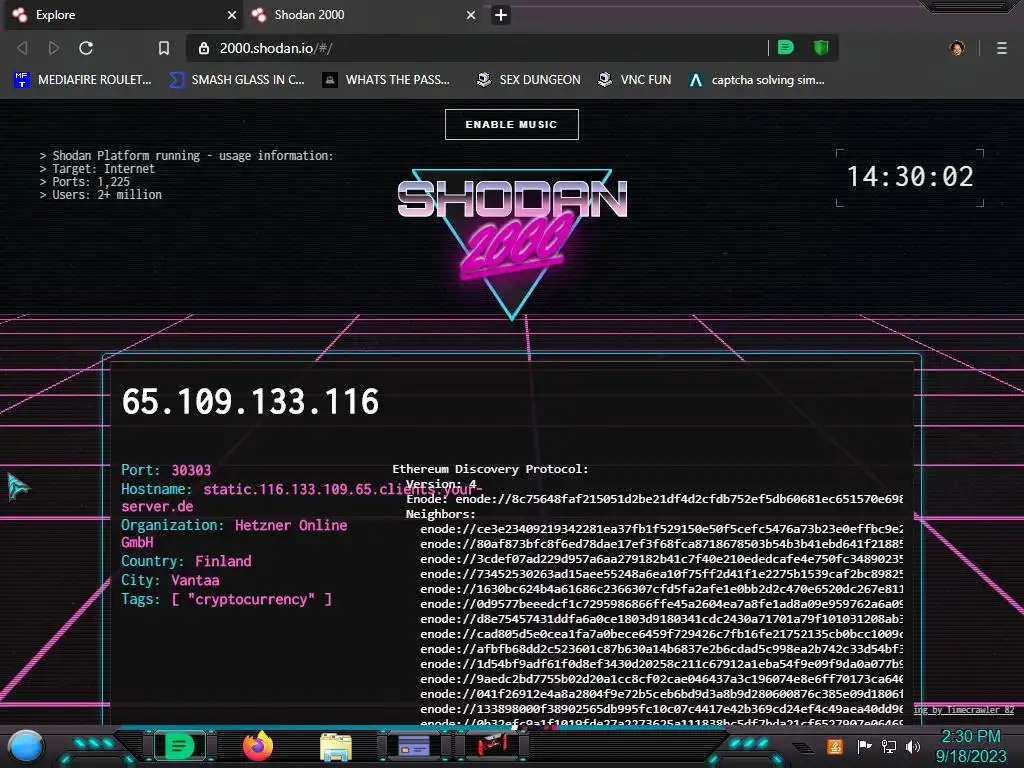Open File Explorer from the taskbar

coord(336,747)
